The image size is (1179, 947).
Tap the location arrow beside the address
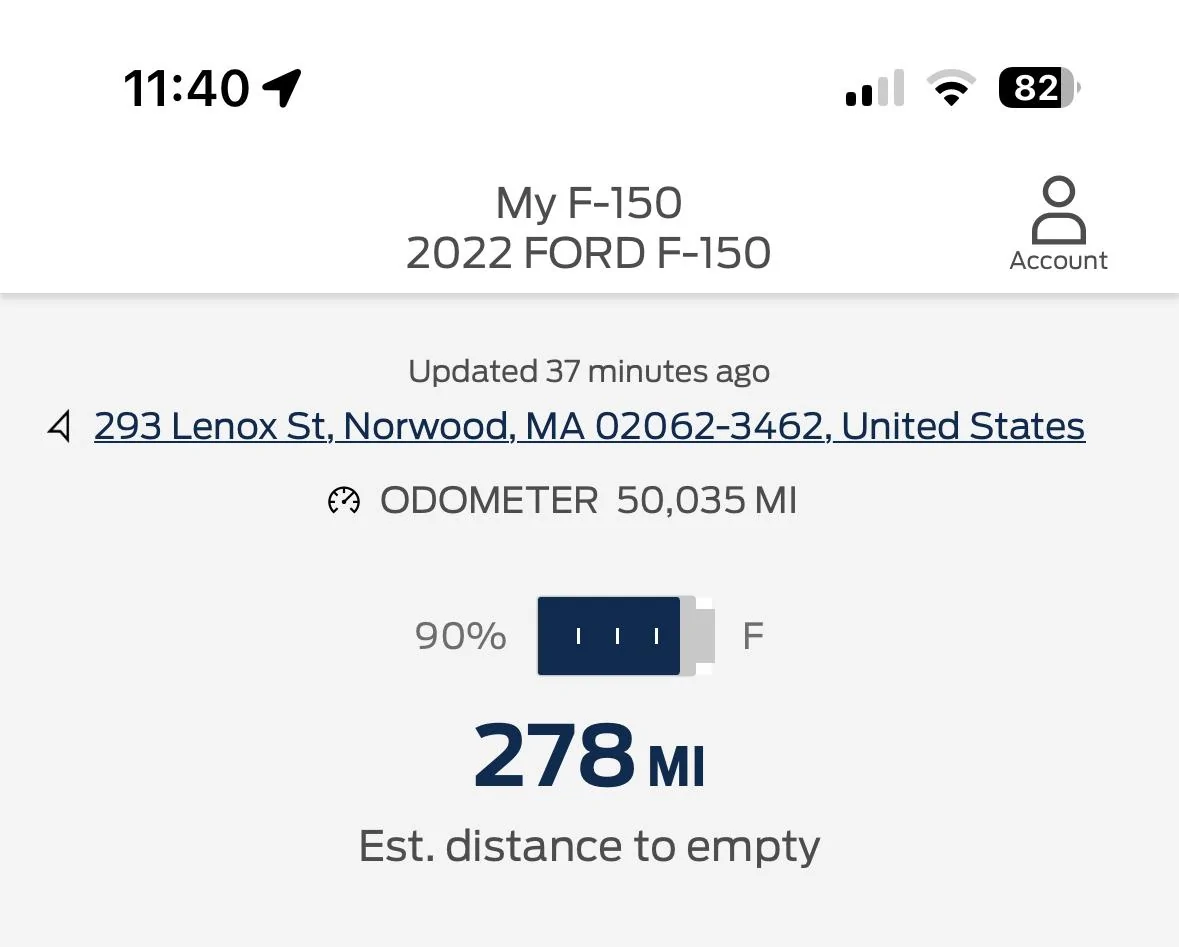[x=61, y=427]
